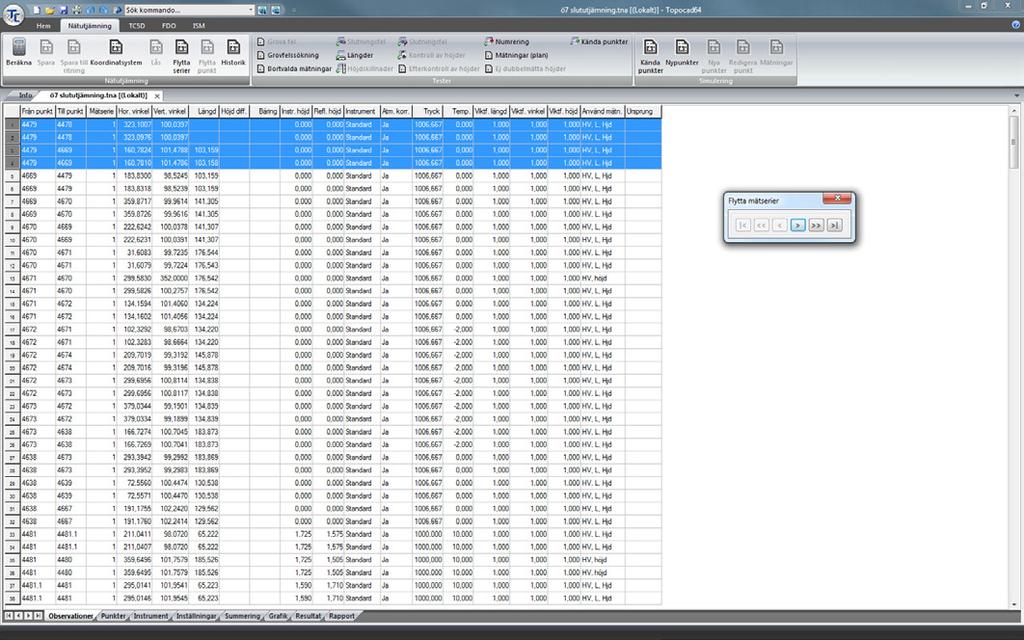Click the last-sheet arrow at bottom tab bar
This screenshot has width=1024, height=640.
(x=38, y=616)
